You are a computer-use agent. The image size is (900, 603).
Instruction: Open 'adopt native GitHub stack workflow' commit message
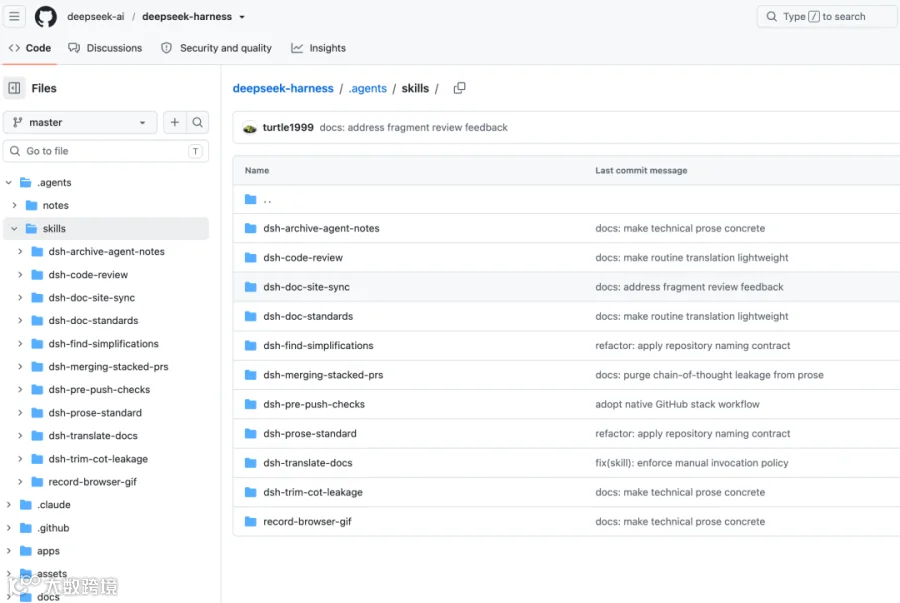tap(677, 404)
